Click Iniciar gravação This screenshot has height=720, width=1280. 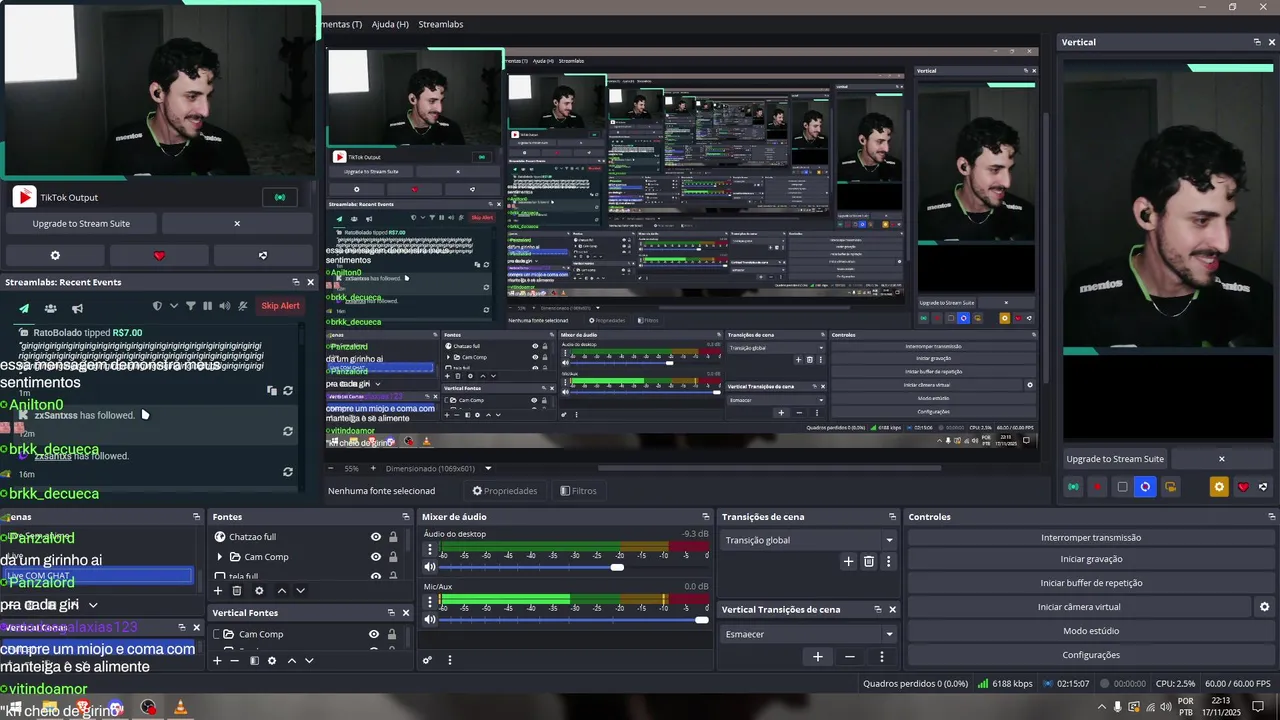(x=1091, y=559)
